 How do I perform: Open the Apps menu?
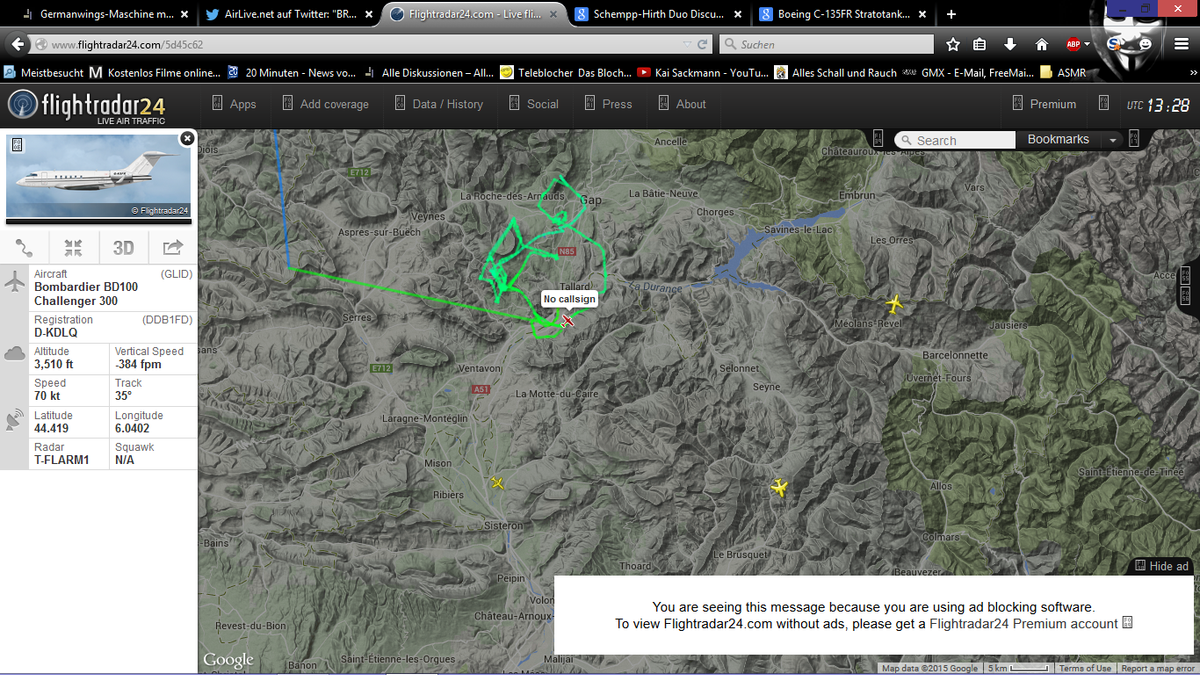click(234, 104)
